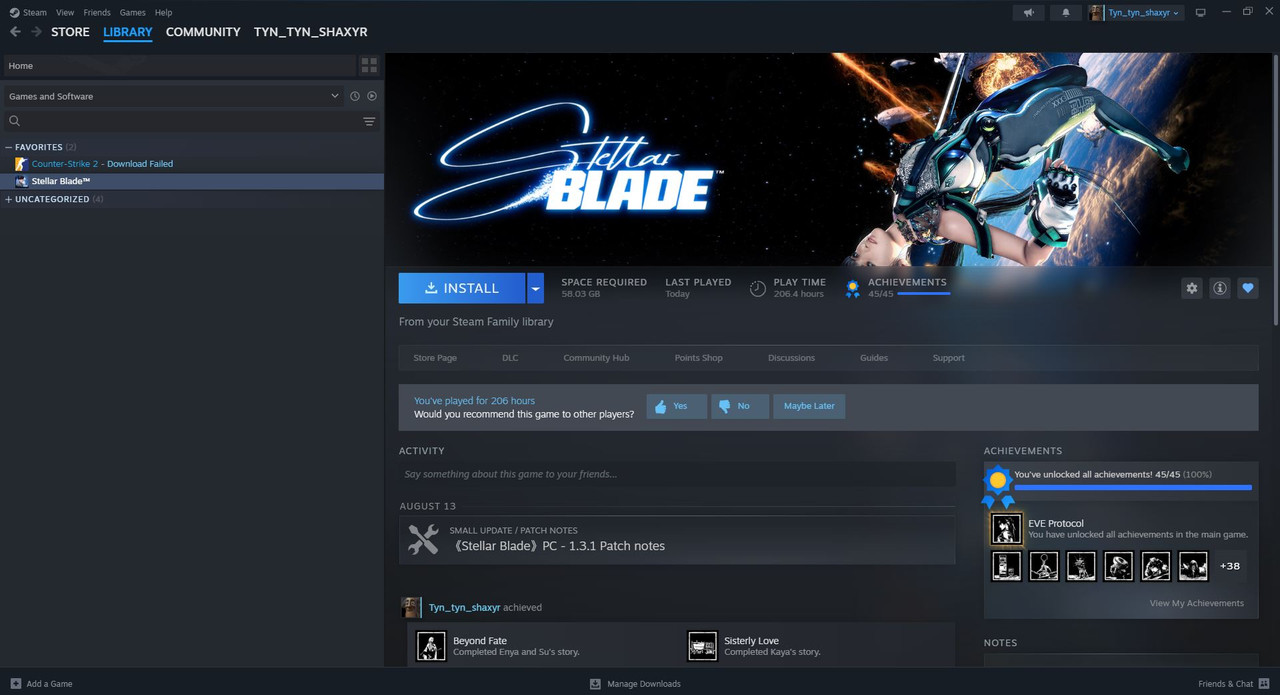
Task: Open advanced filters icon next to search
Action: point(369,121)
